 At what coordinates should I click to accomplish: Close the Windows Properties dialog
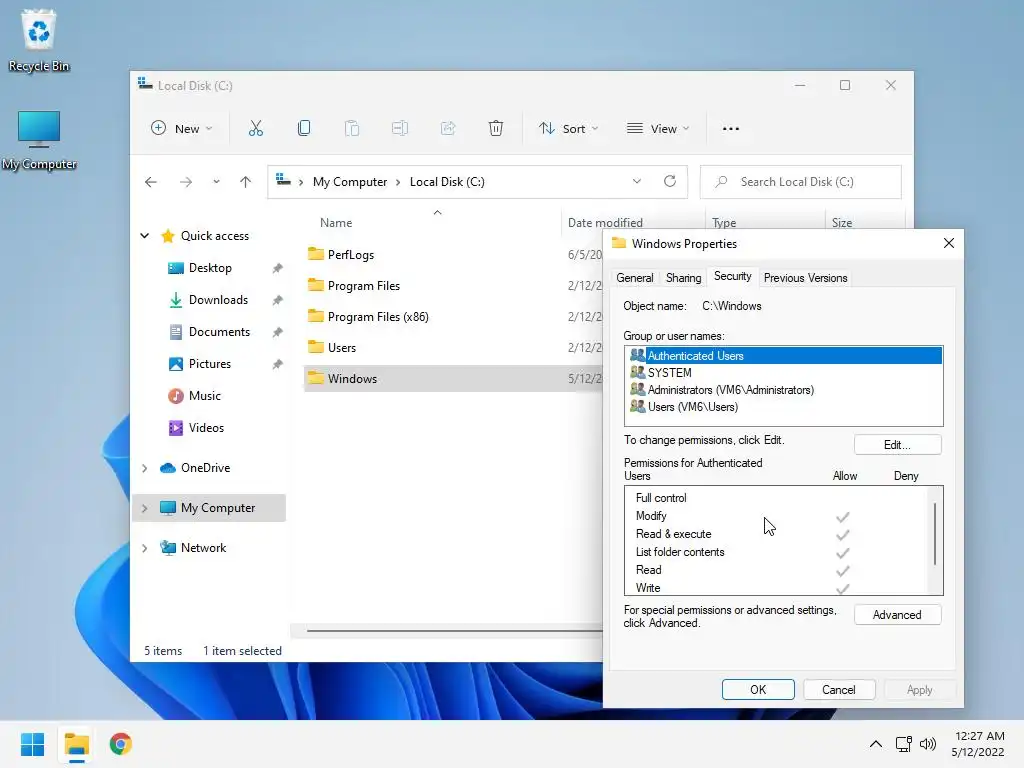coord(948,243)
